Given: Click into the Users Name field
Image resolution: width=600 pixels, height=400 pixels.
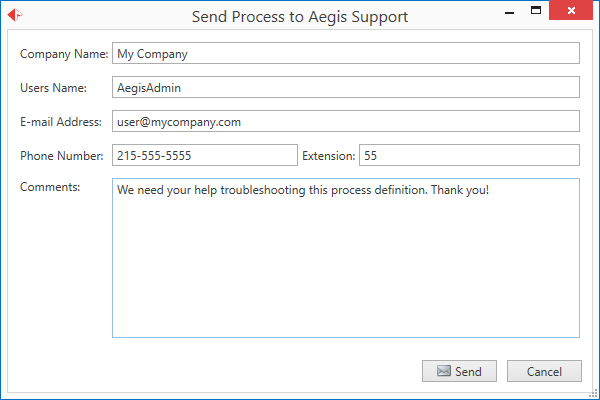Looking at the screenshot, I should point(345,88).
